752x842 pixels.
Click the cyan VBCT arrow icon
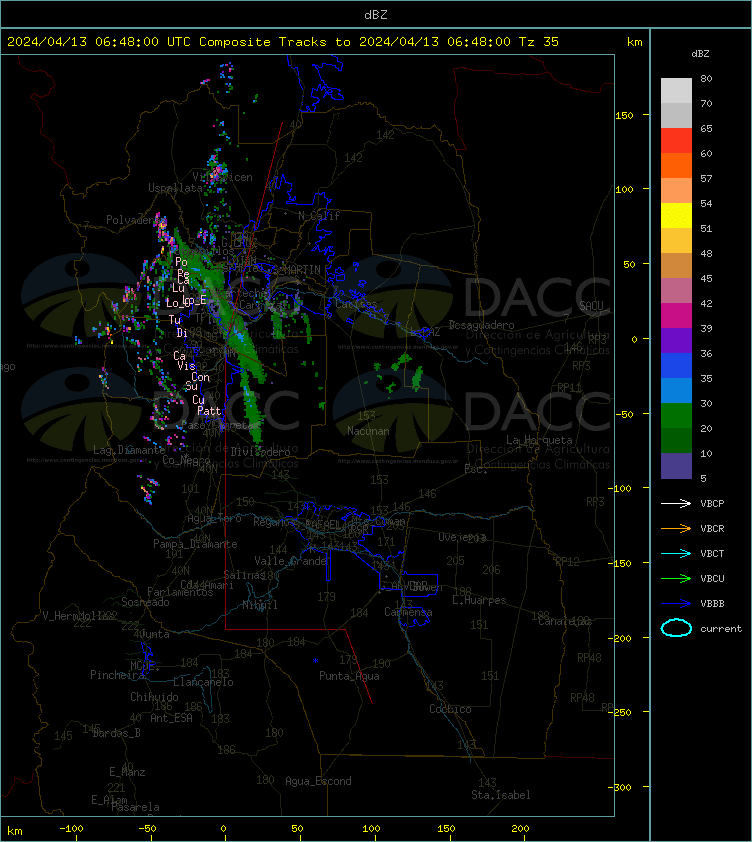coord(676,553)
